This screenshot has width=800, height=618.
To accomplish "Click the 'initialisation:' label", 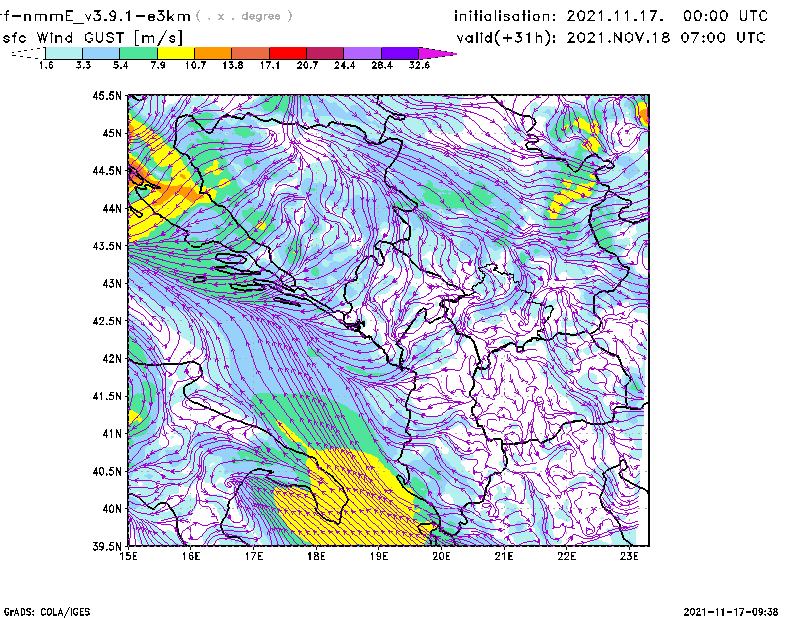I will coord(504,16).
